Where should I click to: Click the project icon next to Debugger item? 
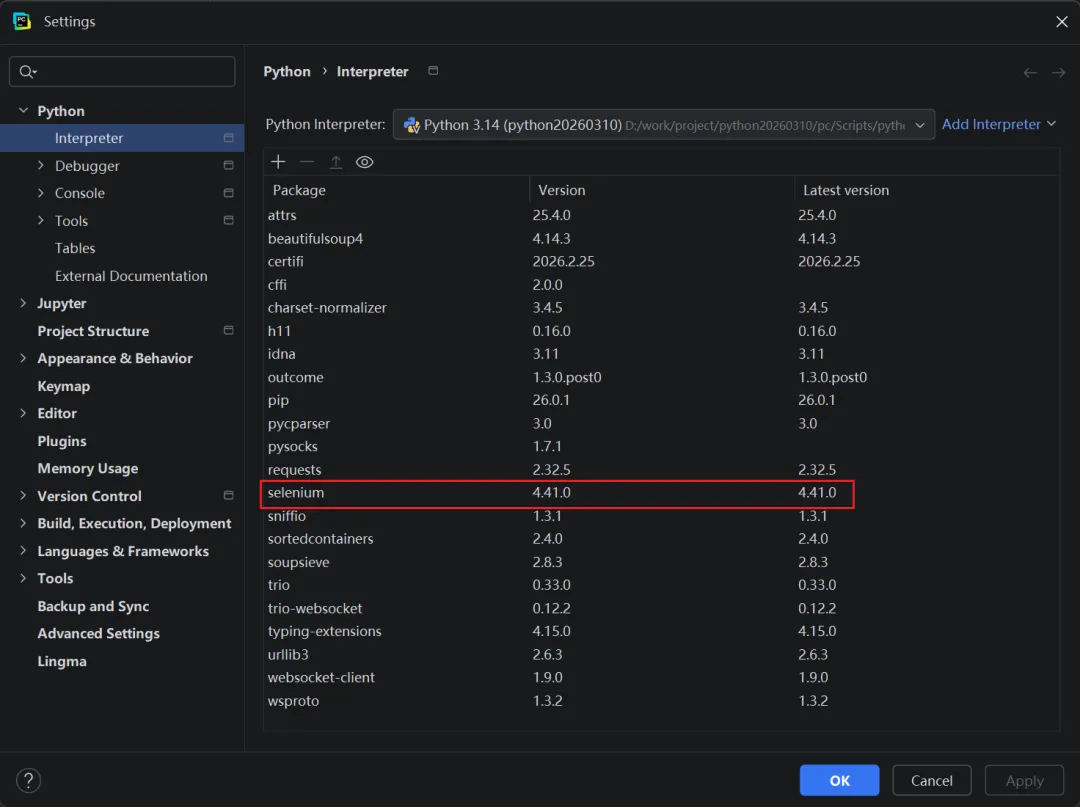(229, 165)
